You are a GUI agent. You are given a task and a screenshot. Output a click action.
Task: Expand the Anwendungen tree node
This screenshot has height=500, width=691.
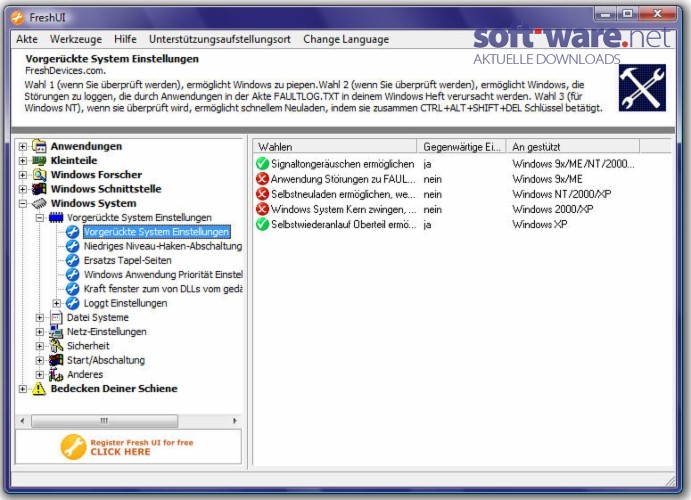[x=23, y=147]
